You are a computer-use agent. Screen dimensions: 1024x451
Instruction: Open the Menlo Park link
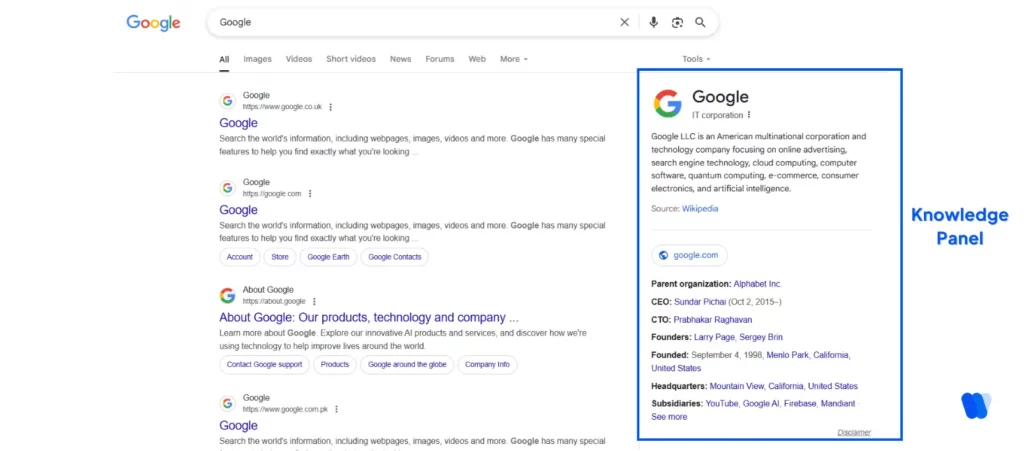coord(788,355)
